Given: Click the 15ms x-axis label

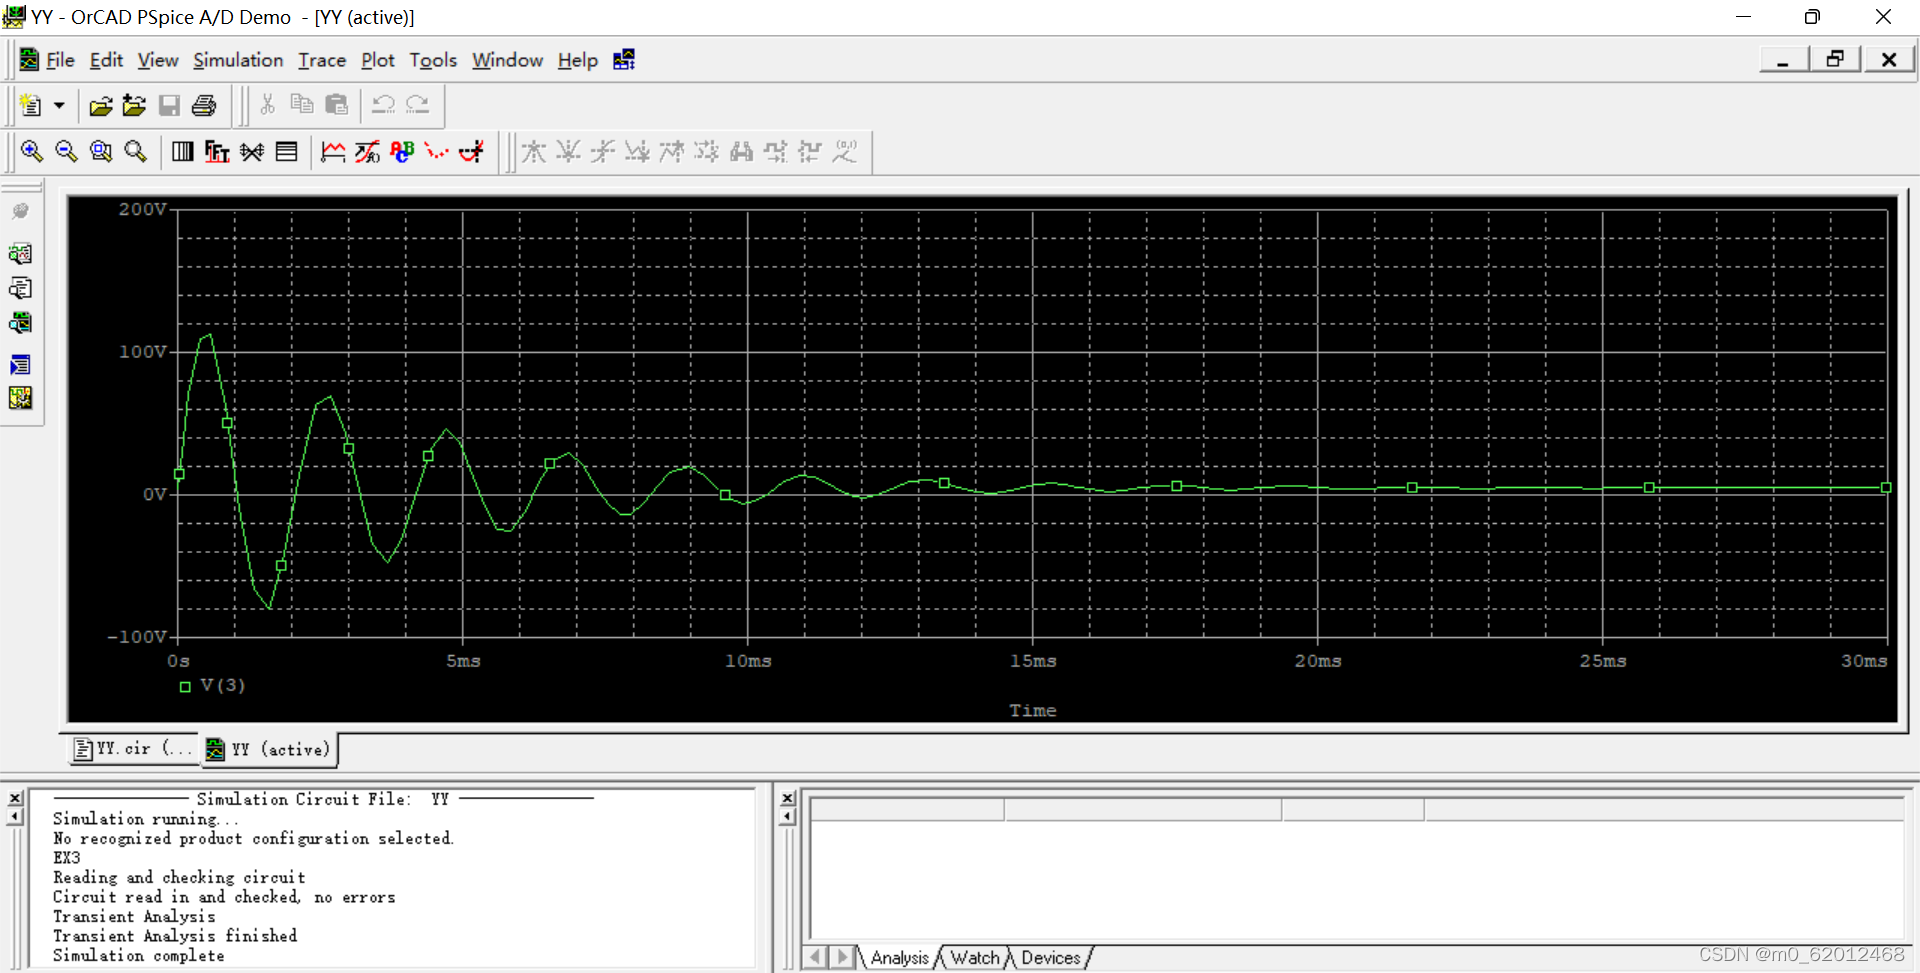Looking at the screenshot, I should pos(1033,661).
